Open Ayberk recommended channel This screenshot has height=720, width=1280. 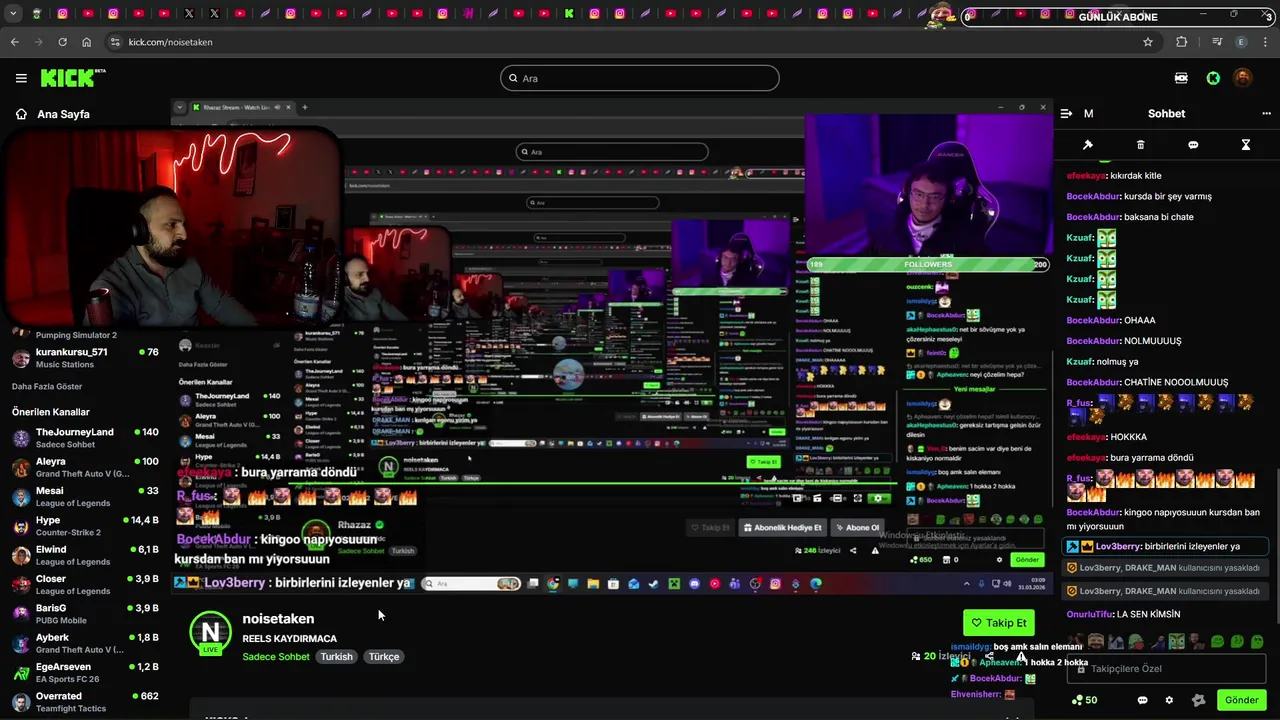click(85, 643)
